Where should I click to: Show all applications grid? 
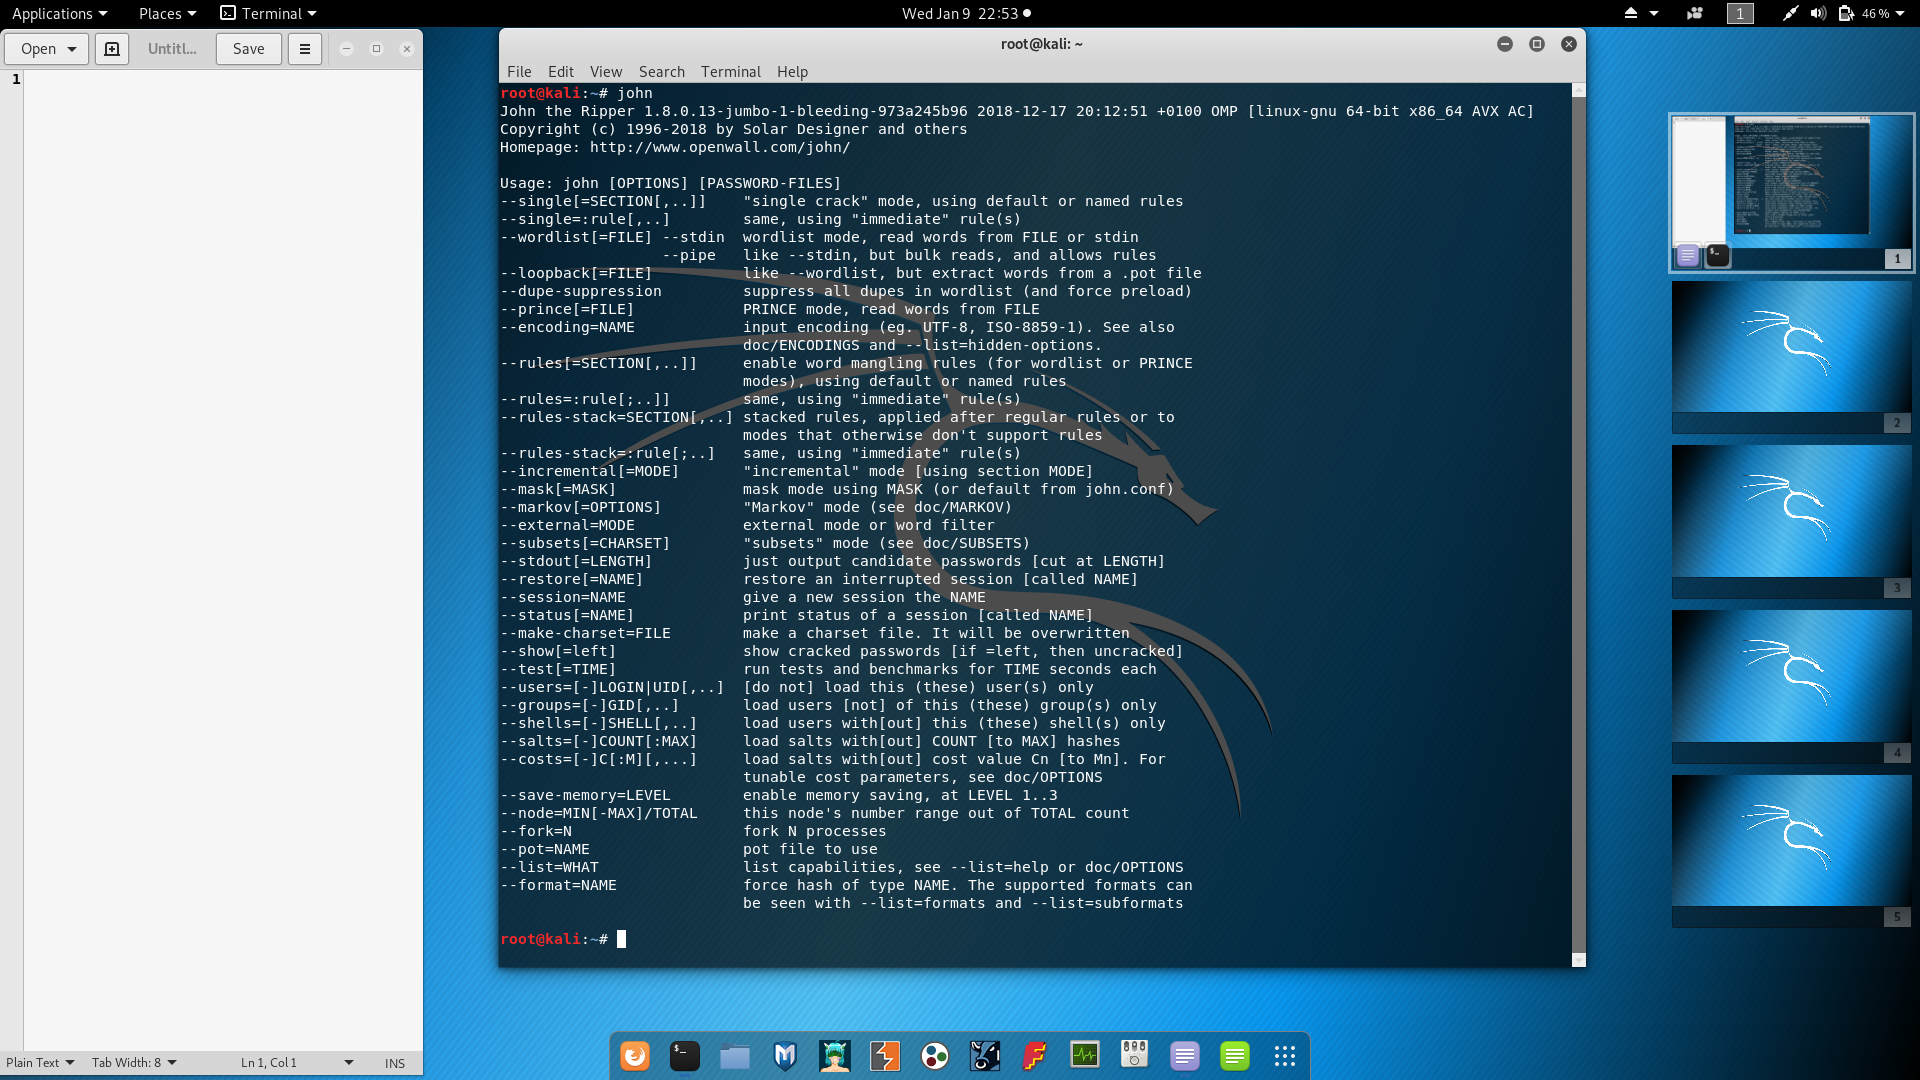pyautogui.click(x=1285, y=1056)
